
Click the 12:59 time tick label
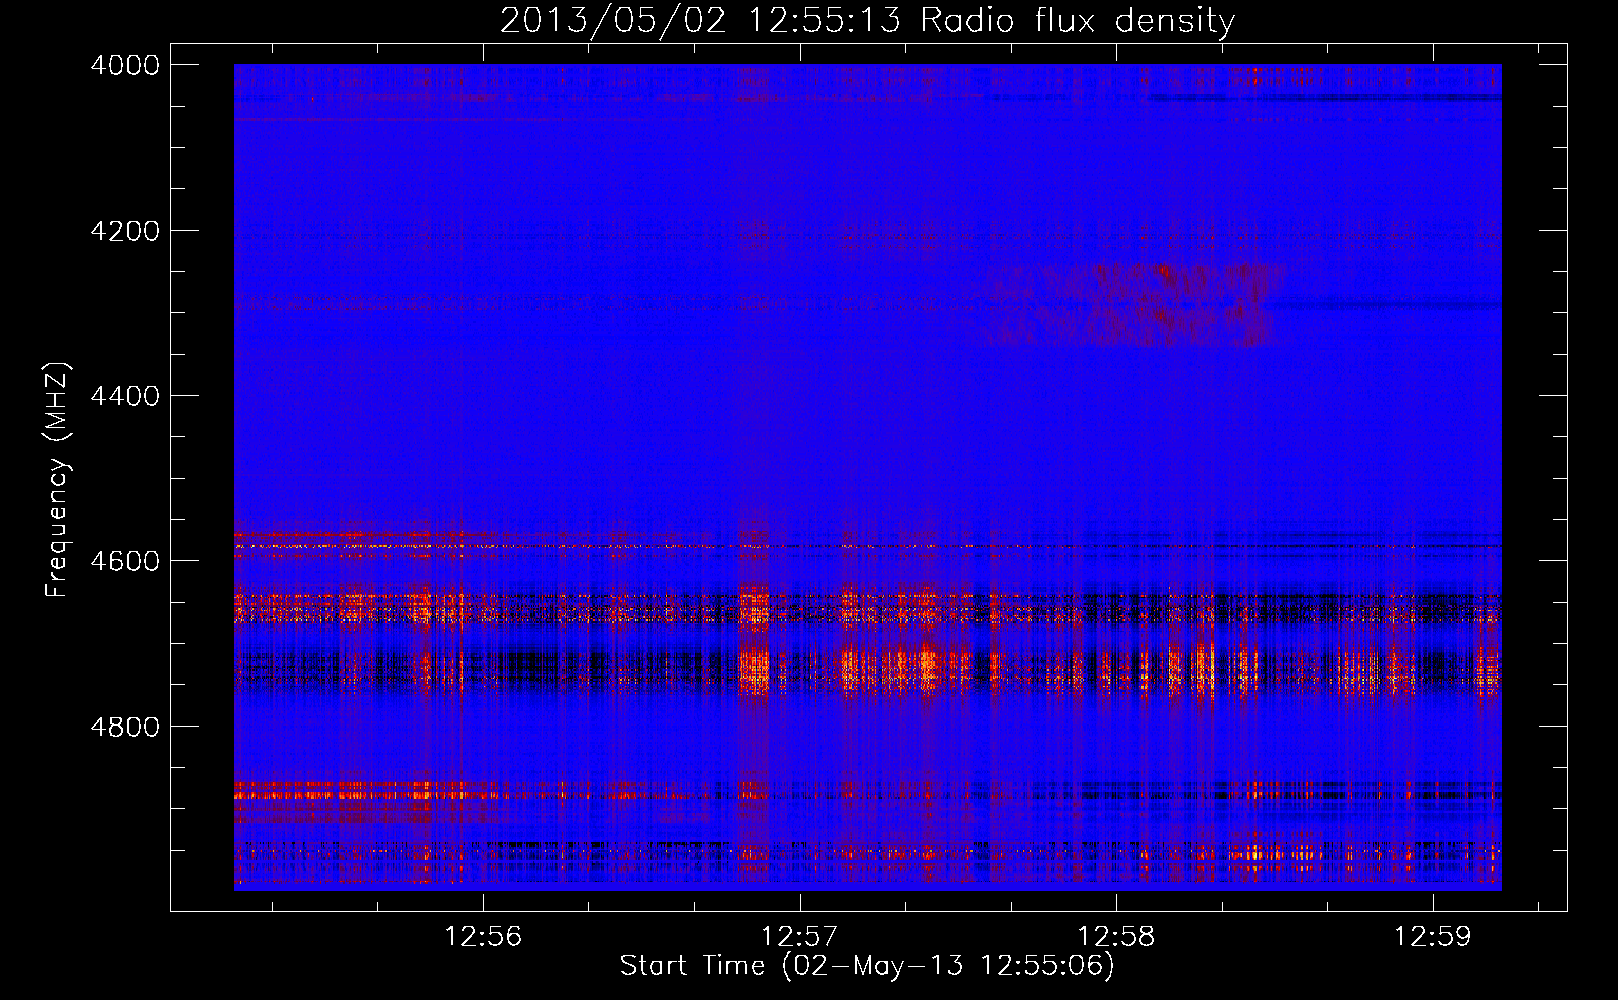(x=1433, y=937)
